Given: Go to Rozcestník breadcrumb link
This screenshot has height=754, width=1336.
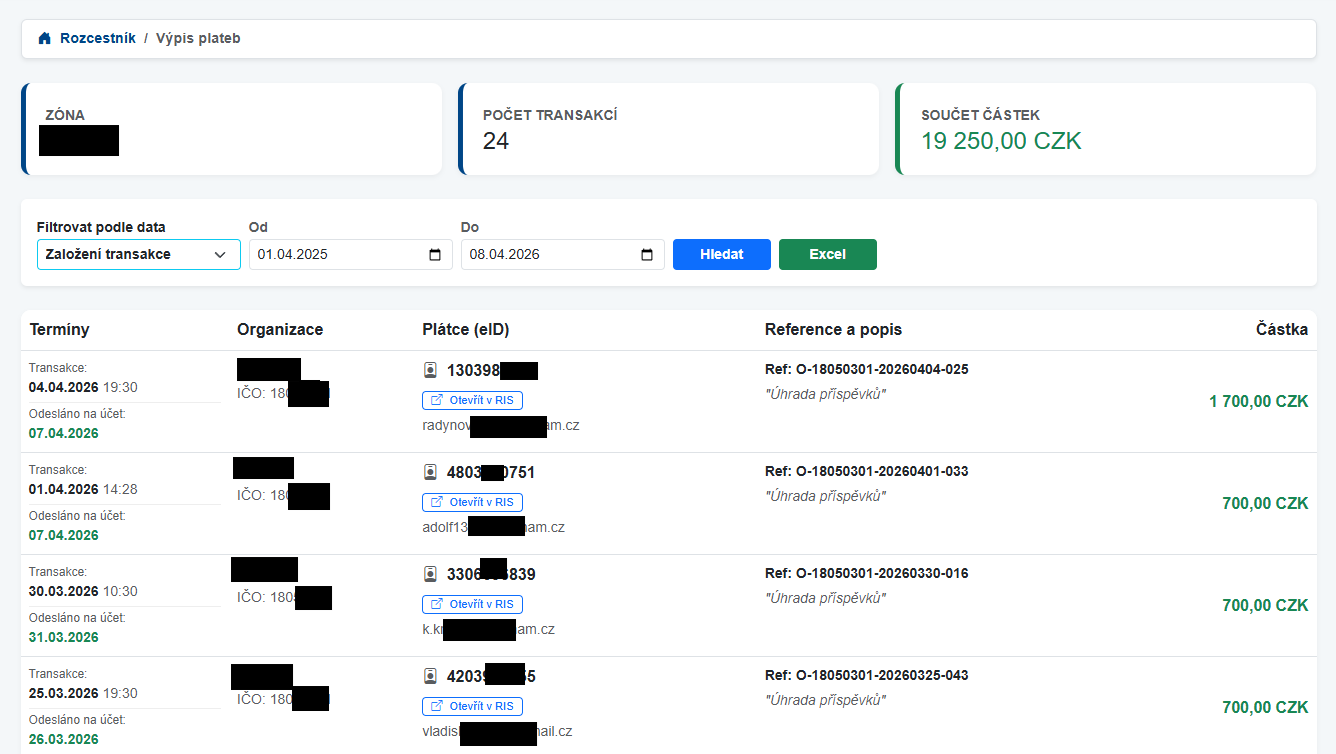Looking at the screenshot, I should [97, 39].
